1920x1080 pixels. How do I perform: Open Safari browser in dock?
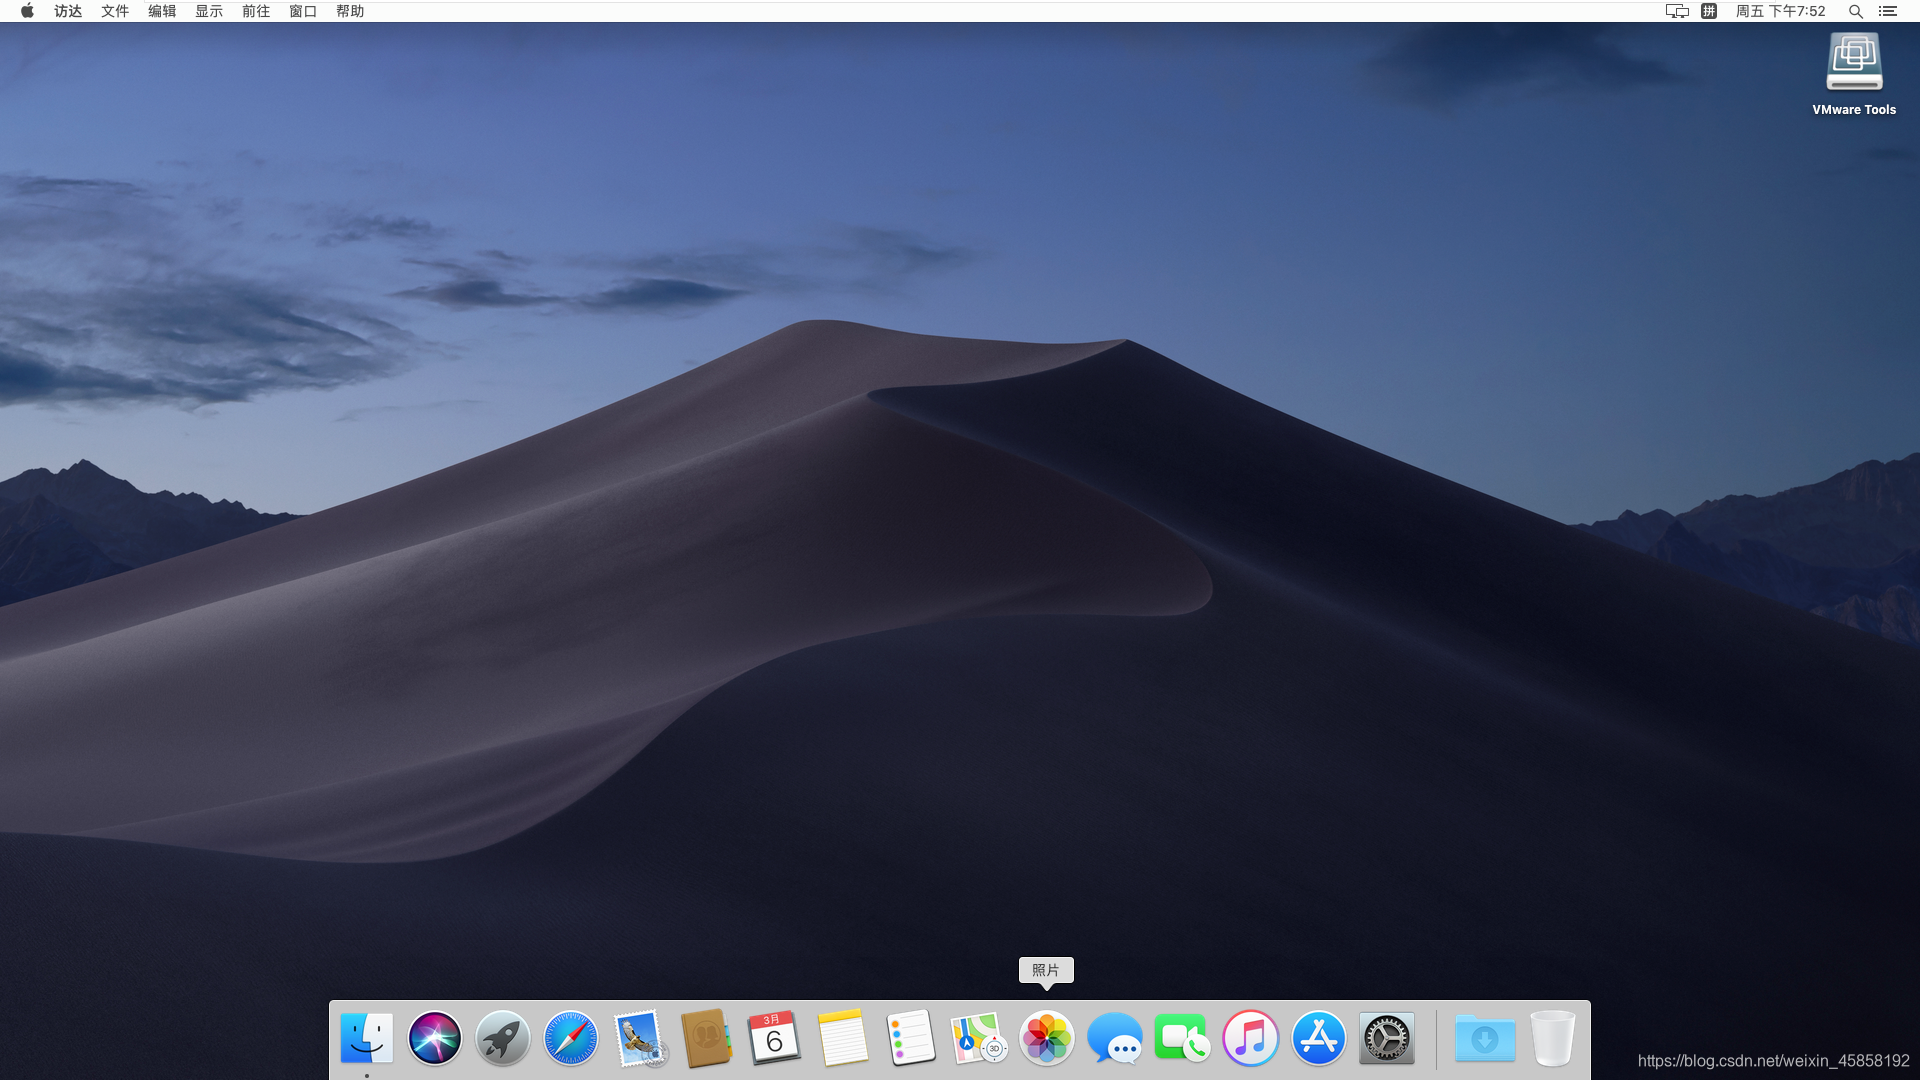pyautogui.click(x=570, y=1038)
